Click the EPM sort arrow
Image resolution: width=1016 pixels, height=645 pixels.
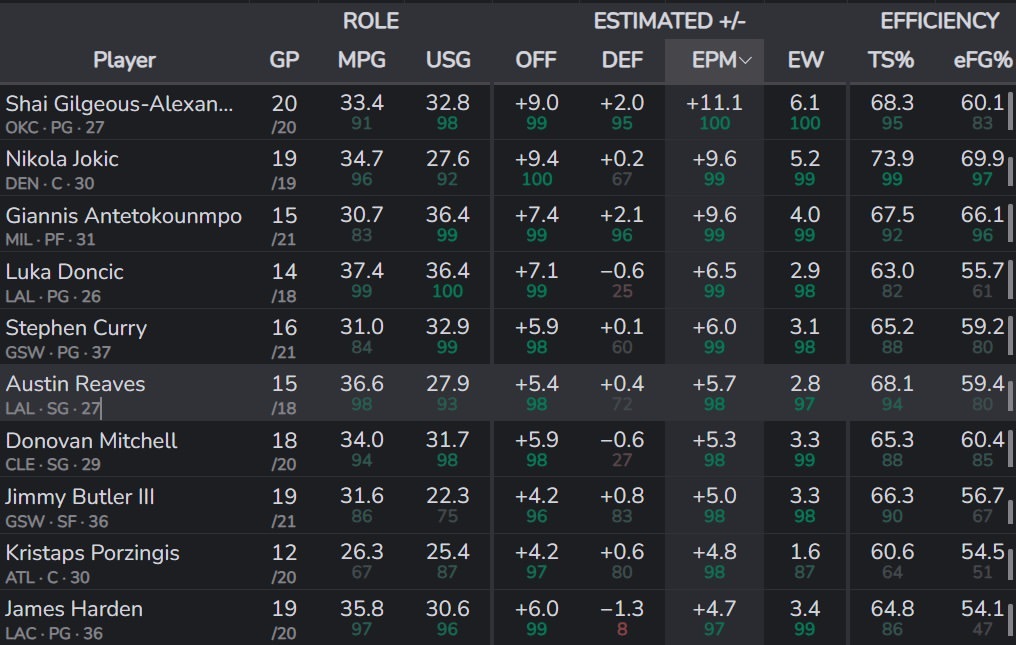coord(745,61)
